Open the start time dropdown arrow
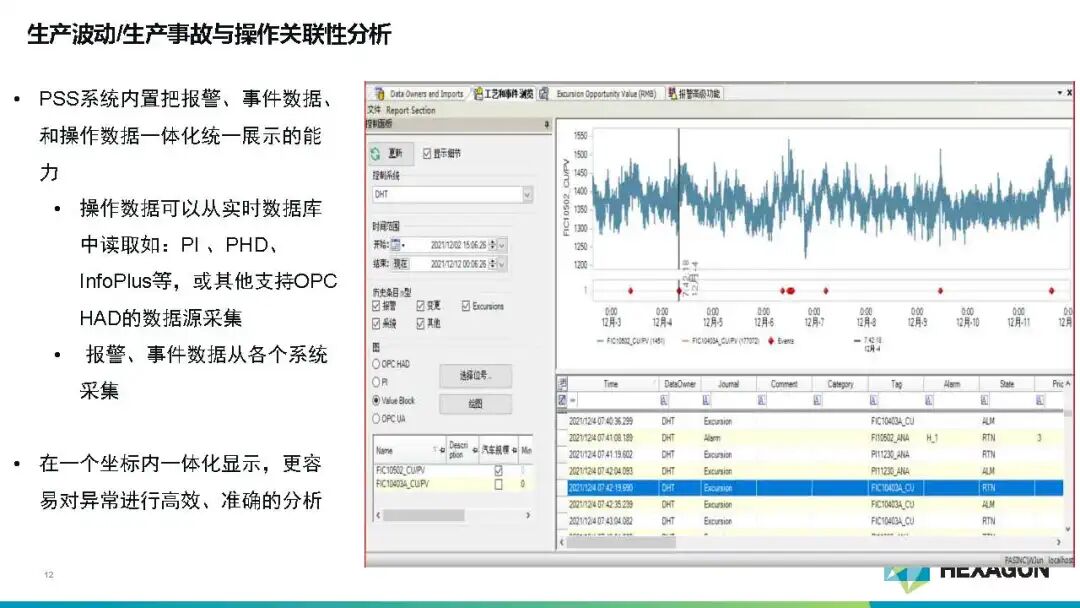The image size is (1080, 608). 501,245
